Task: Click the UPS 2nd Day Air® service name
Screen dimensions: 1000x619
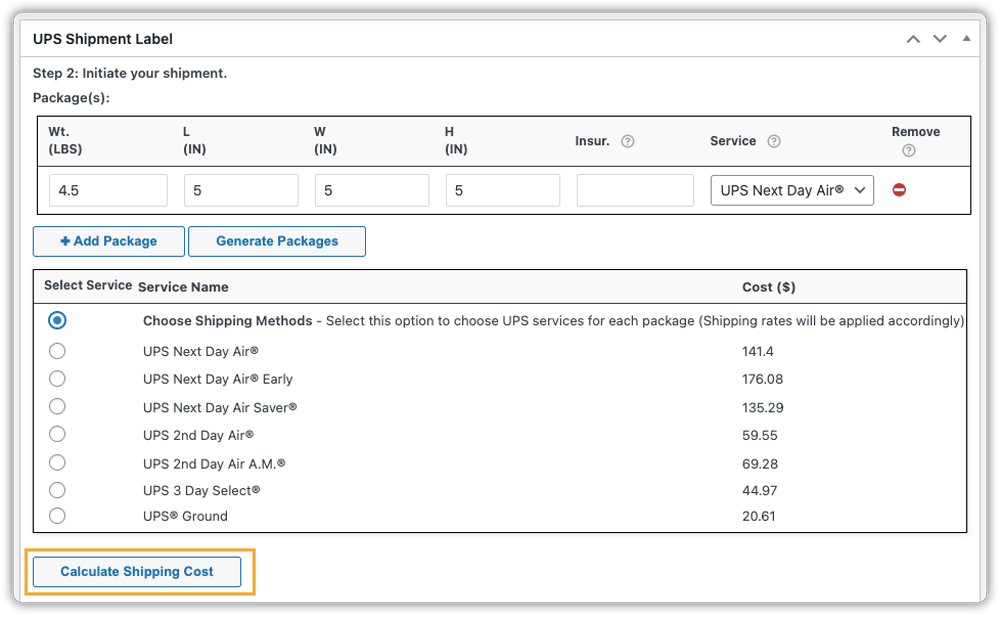Action: pos(198,436)
